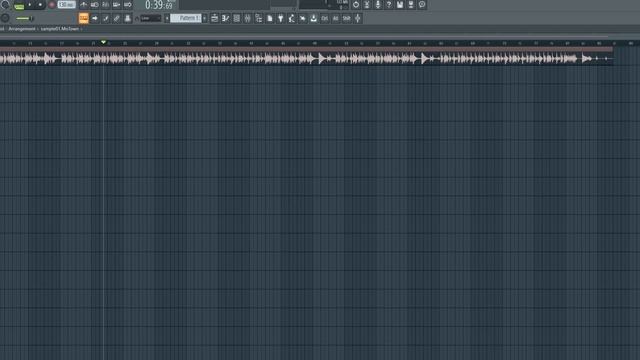Click the green horizontal slider

click(x=24, y=18)
